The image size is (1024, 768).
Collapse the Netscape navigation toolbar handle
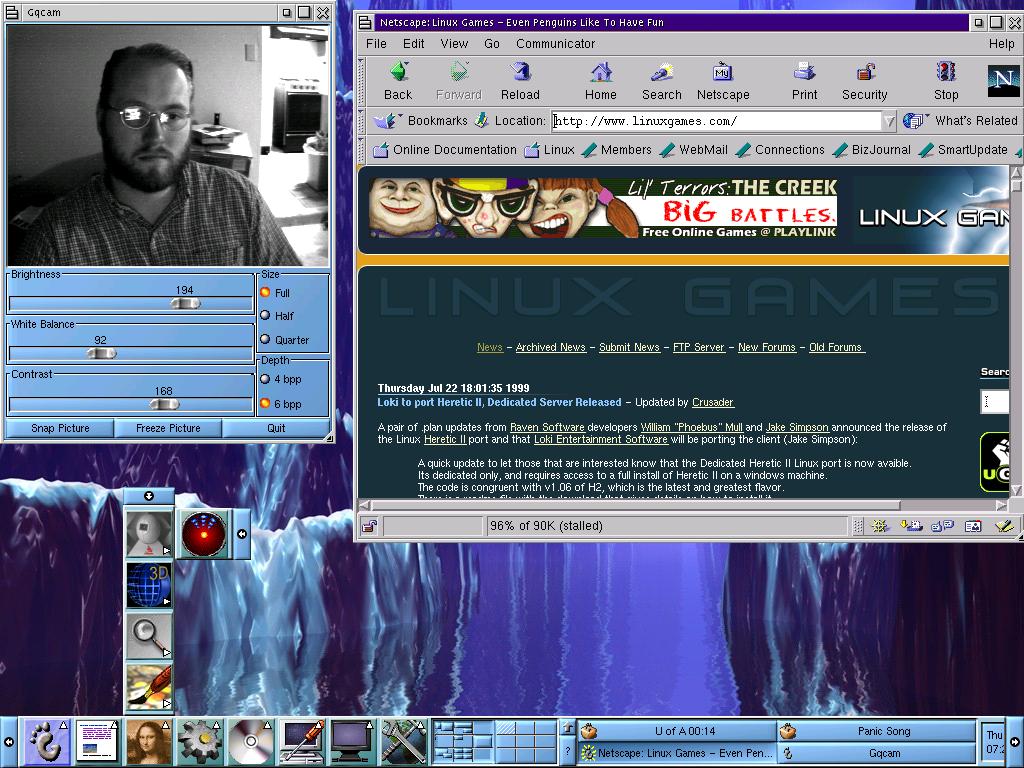[362, 81]
